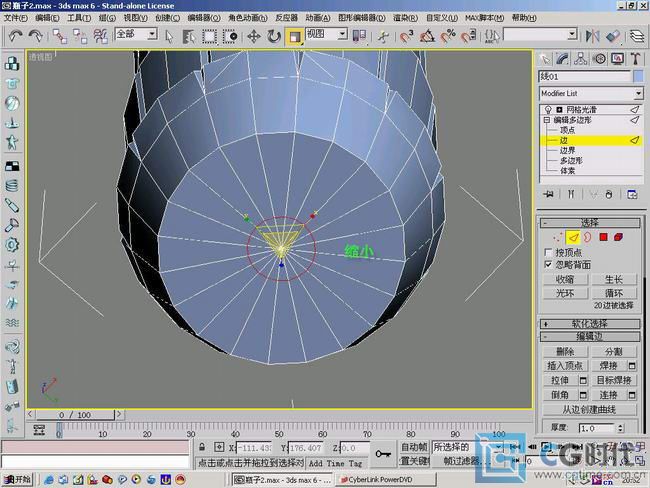Screen dimensions: 650x488
Task: Uncheck the 忽略背面 checkbox
Action: [548, 265]
